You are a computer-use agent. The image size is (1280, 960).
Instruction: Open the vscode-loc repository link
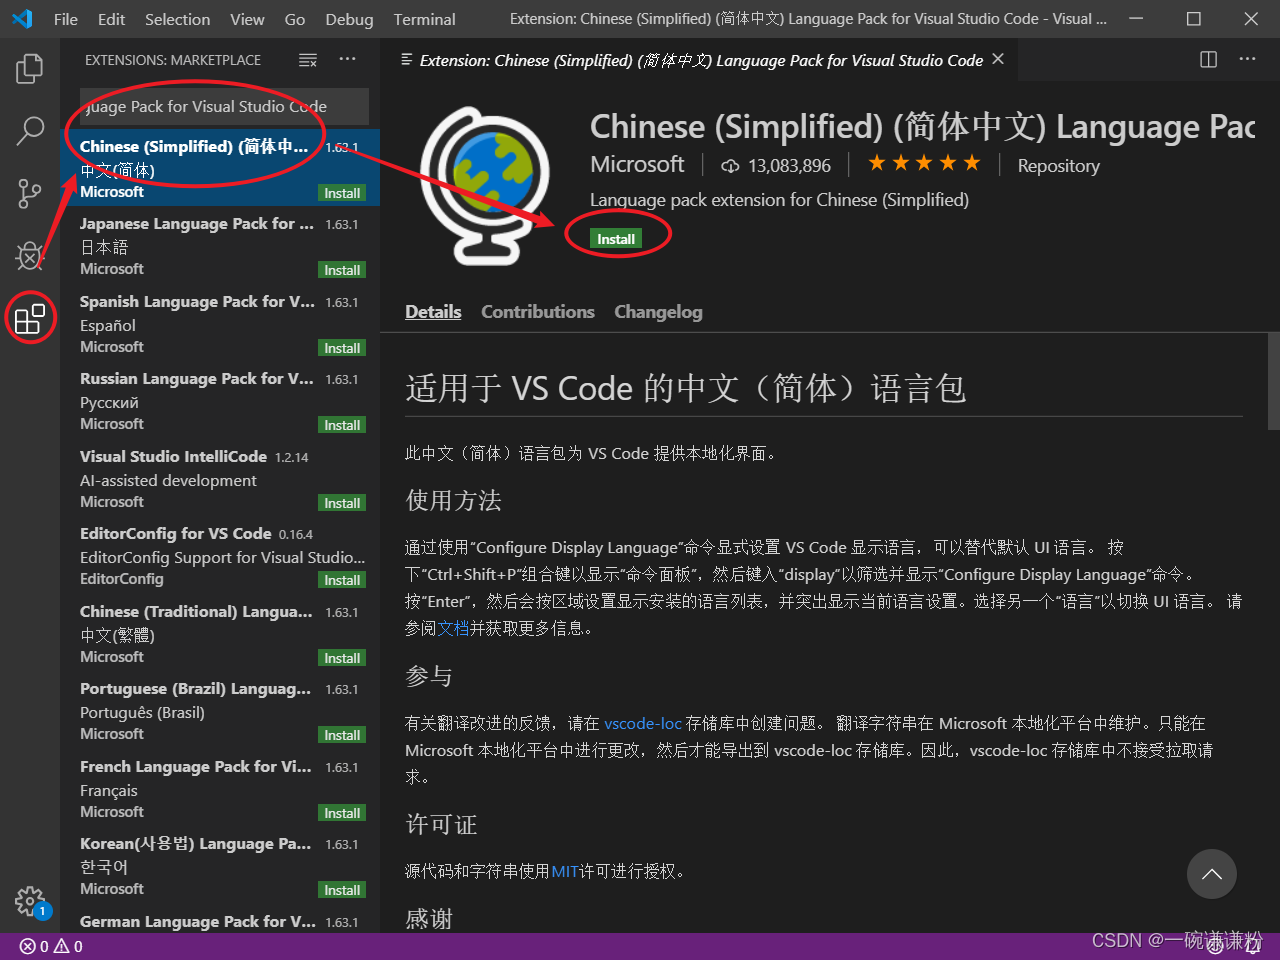pos(643,723)
